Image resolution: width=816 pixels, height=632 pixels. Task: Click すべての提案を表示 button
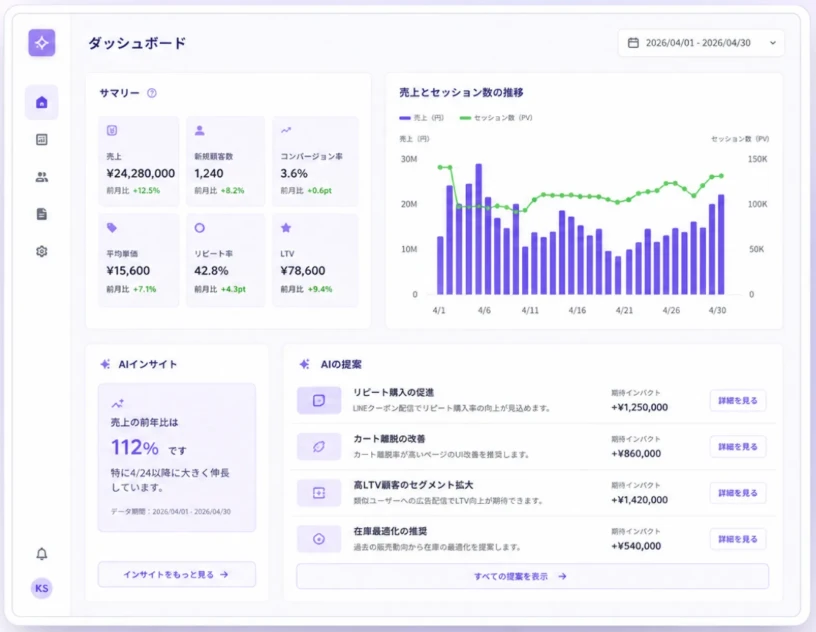[x=532, y=576]
